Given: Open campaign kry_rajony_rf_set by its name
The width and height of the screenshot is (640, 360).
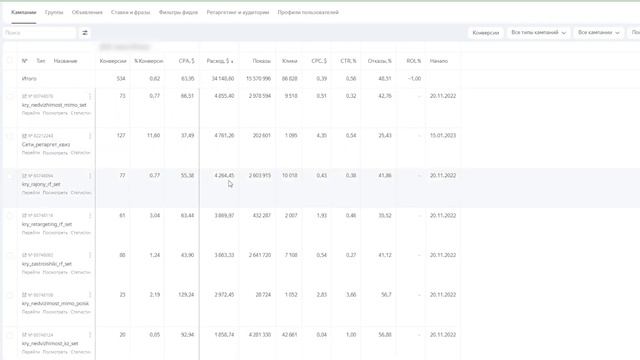Looking at the screenshot, I should point(41,184).
